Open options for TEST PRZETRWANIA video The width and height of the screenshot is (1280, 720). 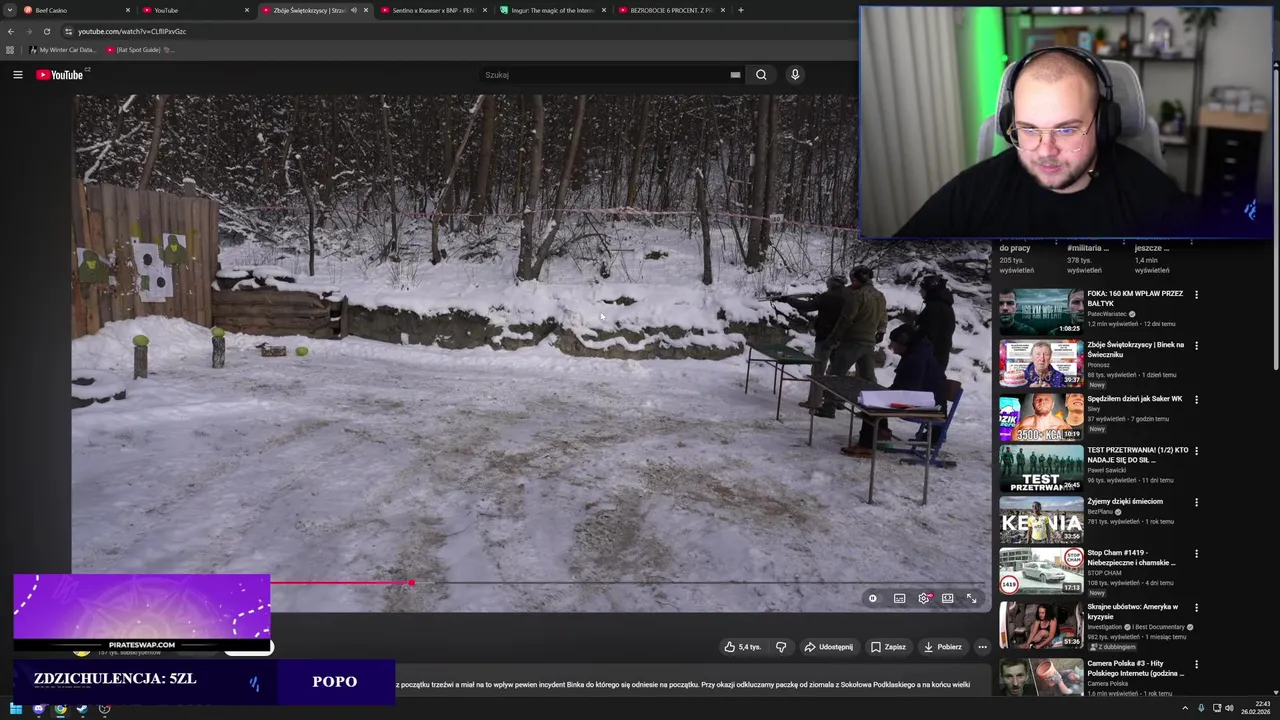1196,451
